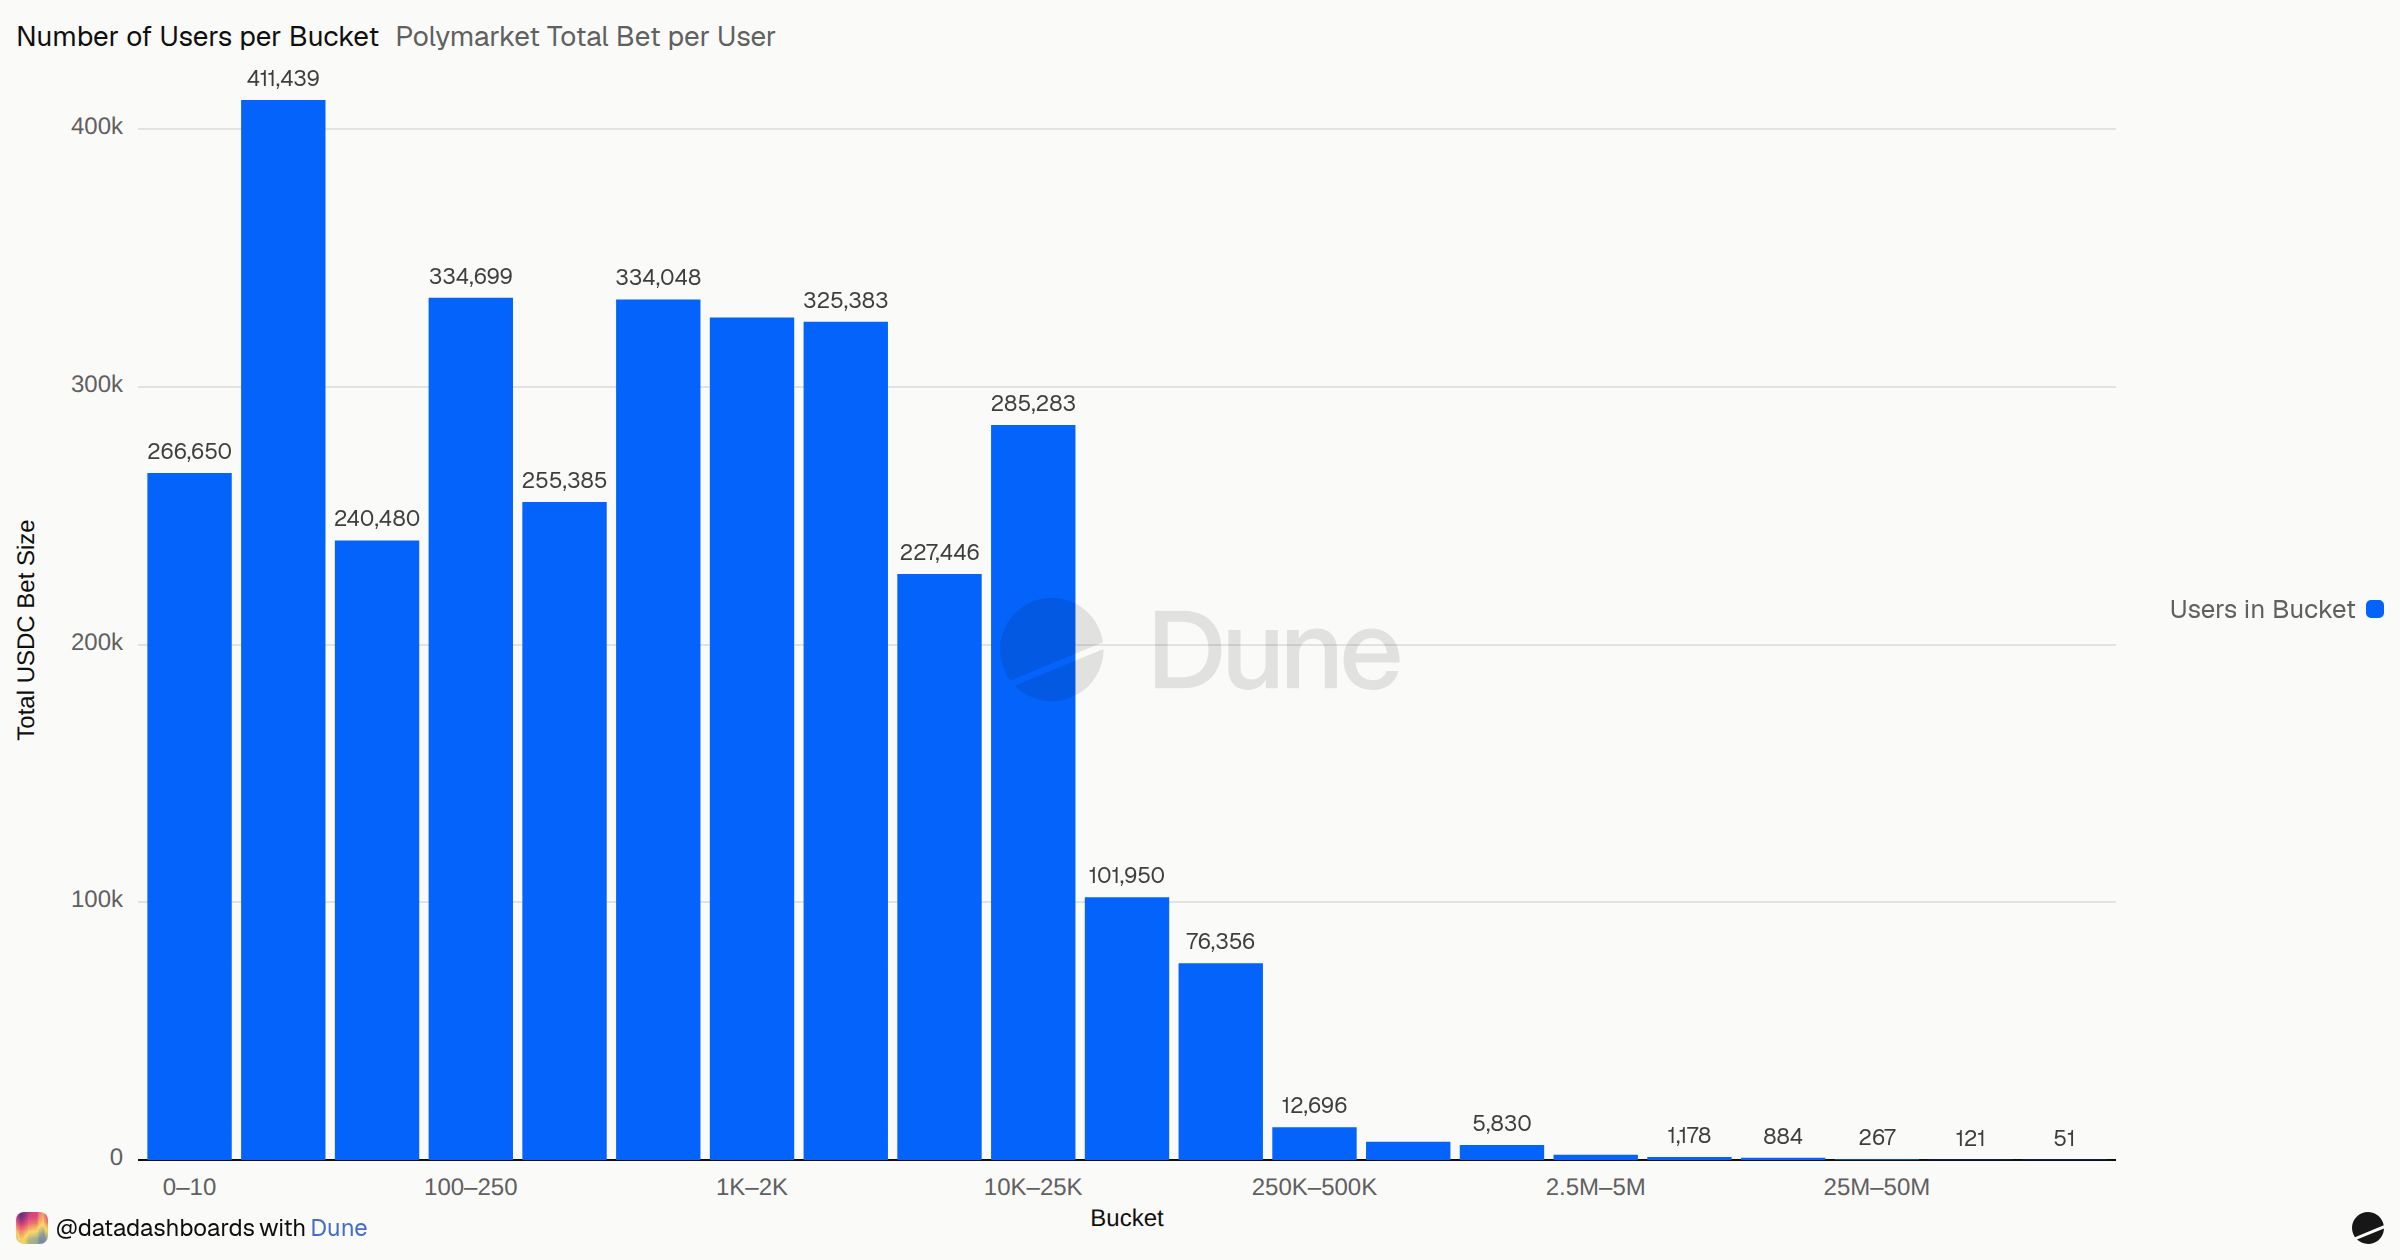This screenshot has width=2400, height=1260.
Task: Click the datadashboards avatar icon
Action: [32, 1228]
